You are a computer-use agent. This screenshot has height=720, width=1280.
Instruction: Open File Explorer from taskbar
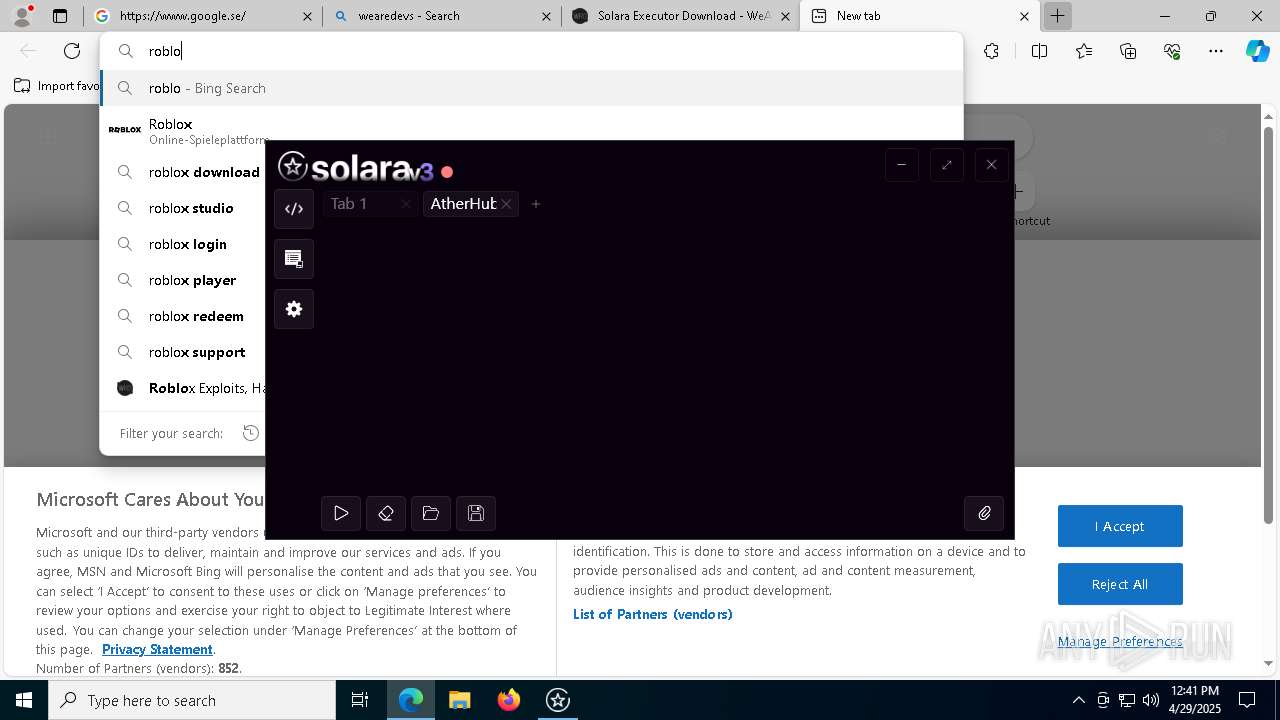[459, 700]
